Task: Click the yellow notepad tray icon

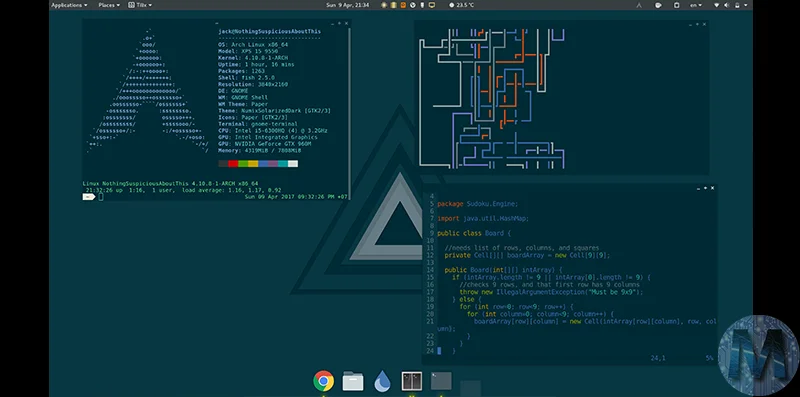Action: coord(394,5)
